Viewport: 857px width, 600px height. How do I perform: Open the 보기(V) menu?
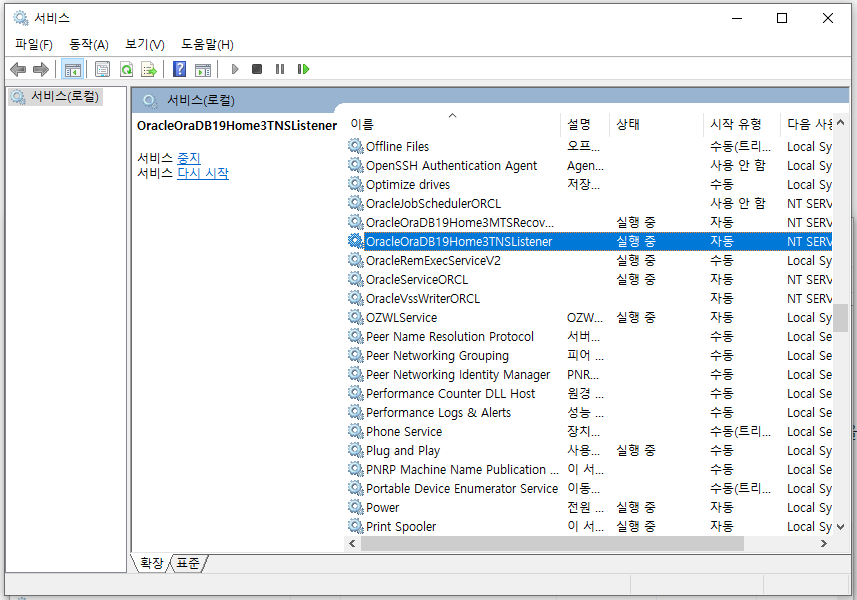click(x=145, y=44)
